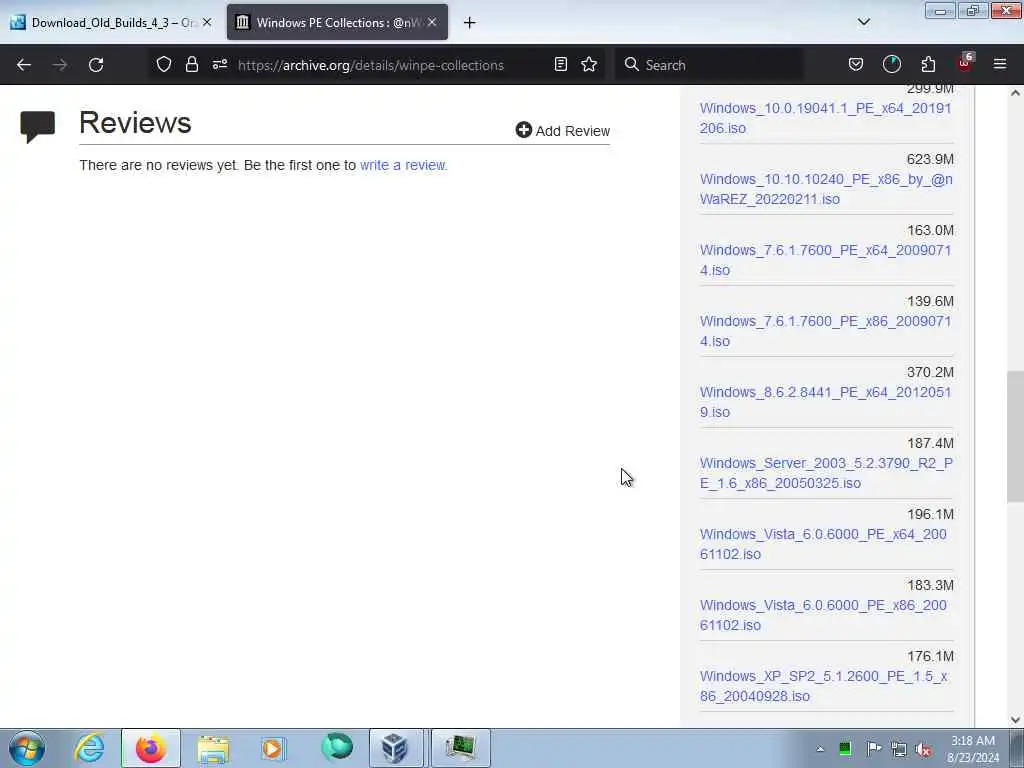Image resolution: width=1024 pixels, height=768 pixels.
Task: Click the scrollbar down arrow
Action: (1015, 720)
